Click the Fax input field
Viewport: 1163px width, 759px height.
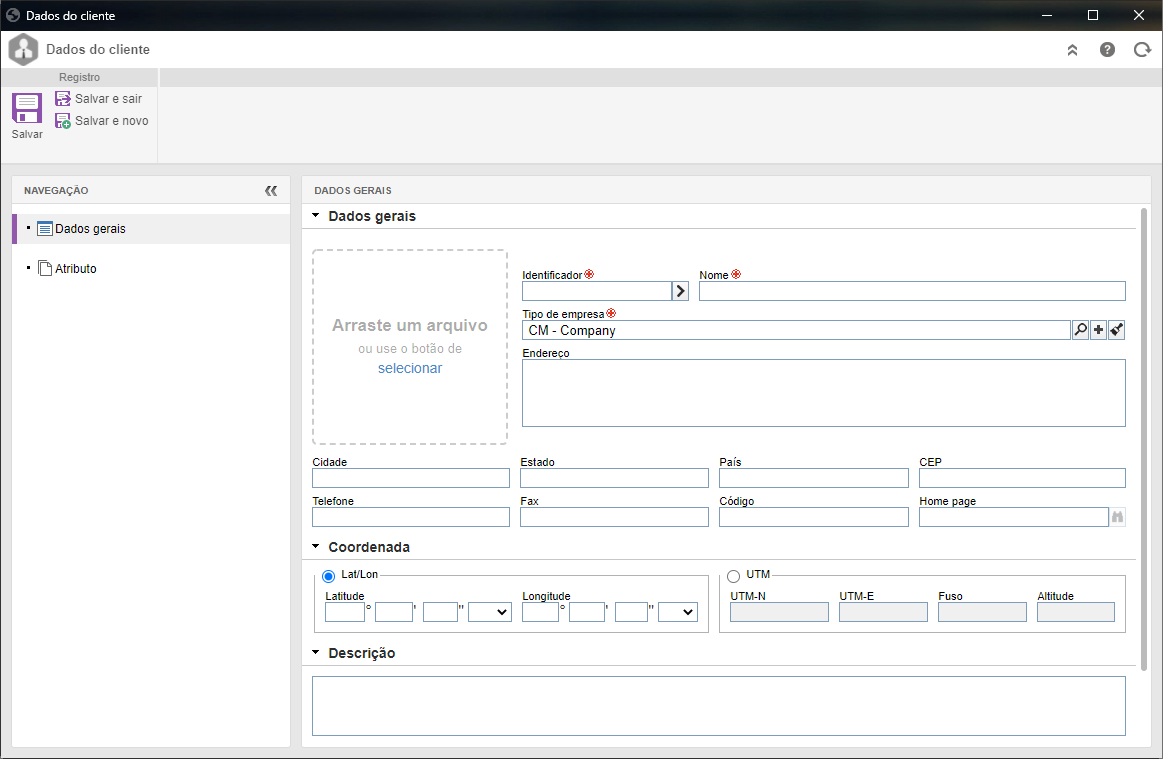click(x=614, y=517)
